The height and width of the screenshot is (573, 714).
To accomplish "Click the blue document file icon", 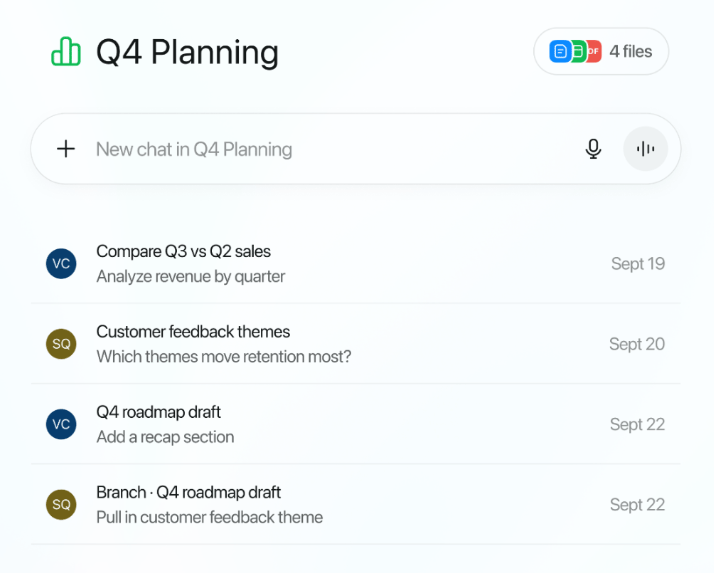I will 560,51.
